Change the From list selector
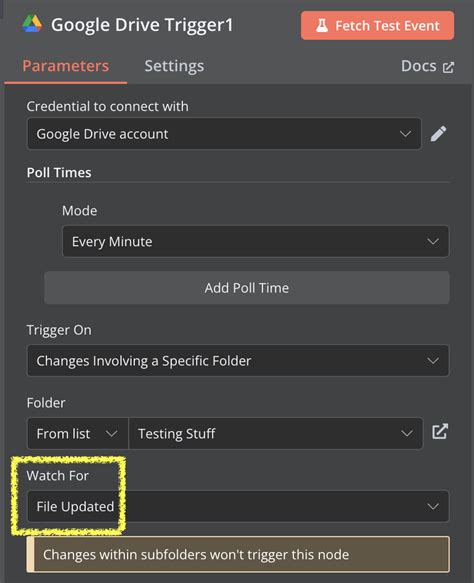Viewport: 474px width, 583px height. 78,434
